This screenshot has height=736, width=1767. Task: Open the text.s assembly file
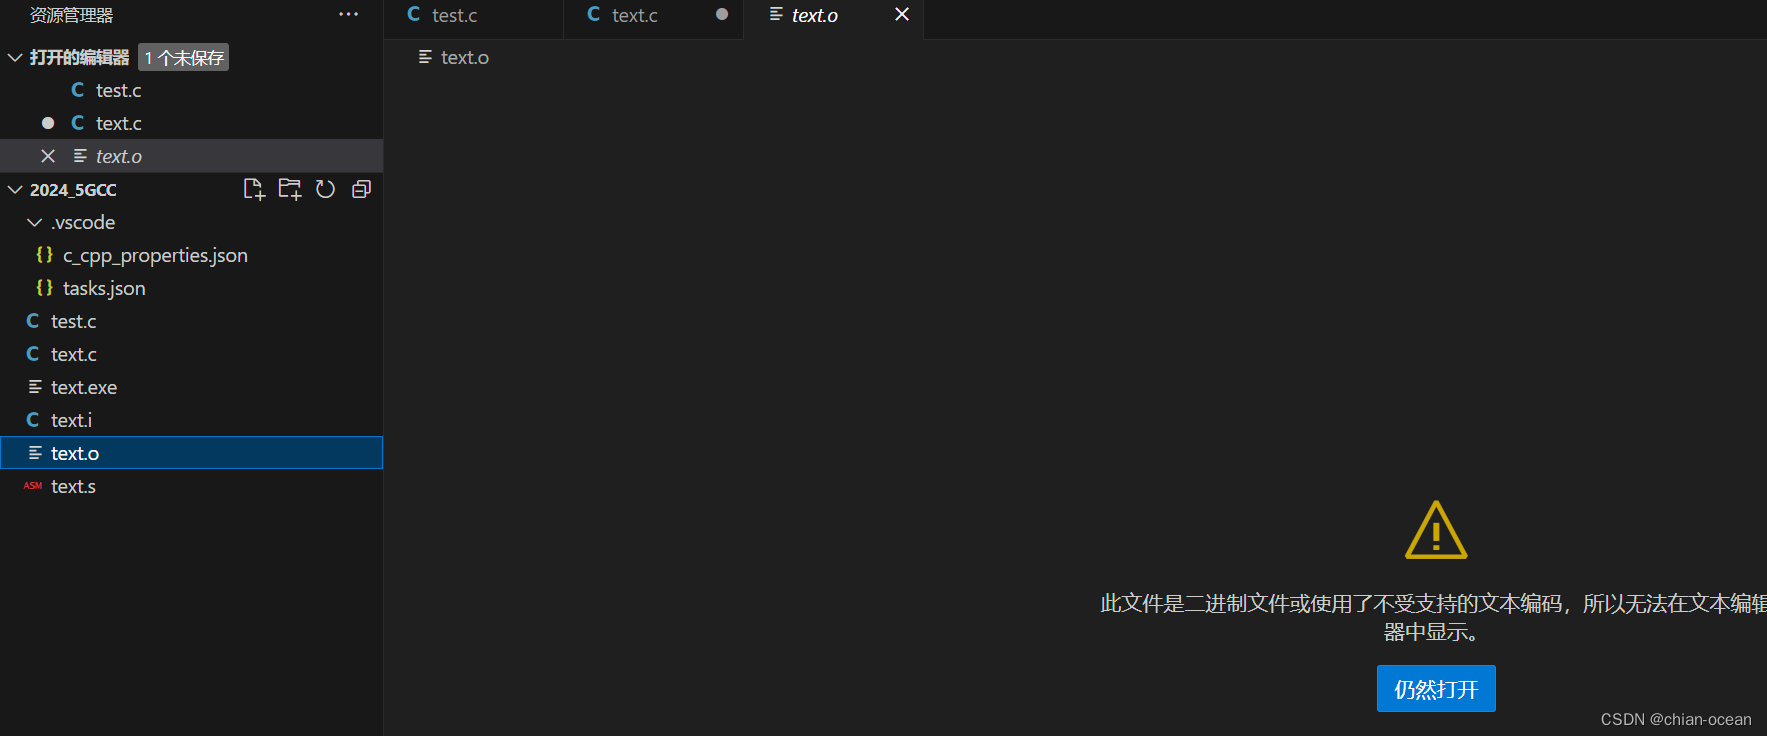[x=73, y=487]
